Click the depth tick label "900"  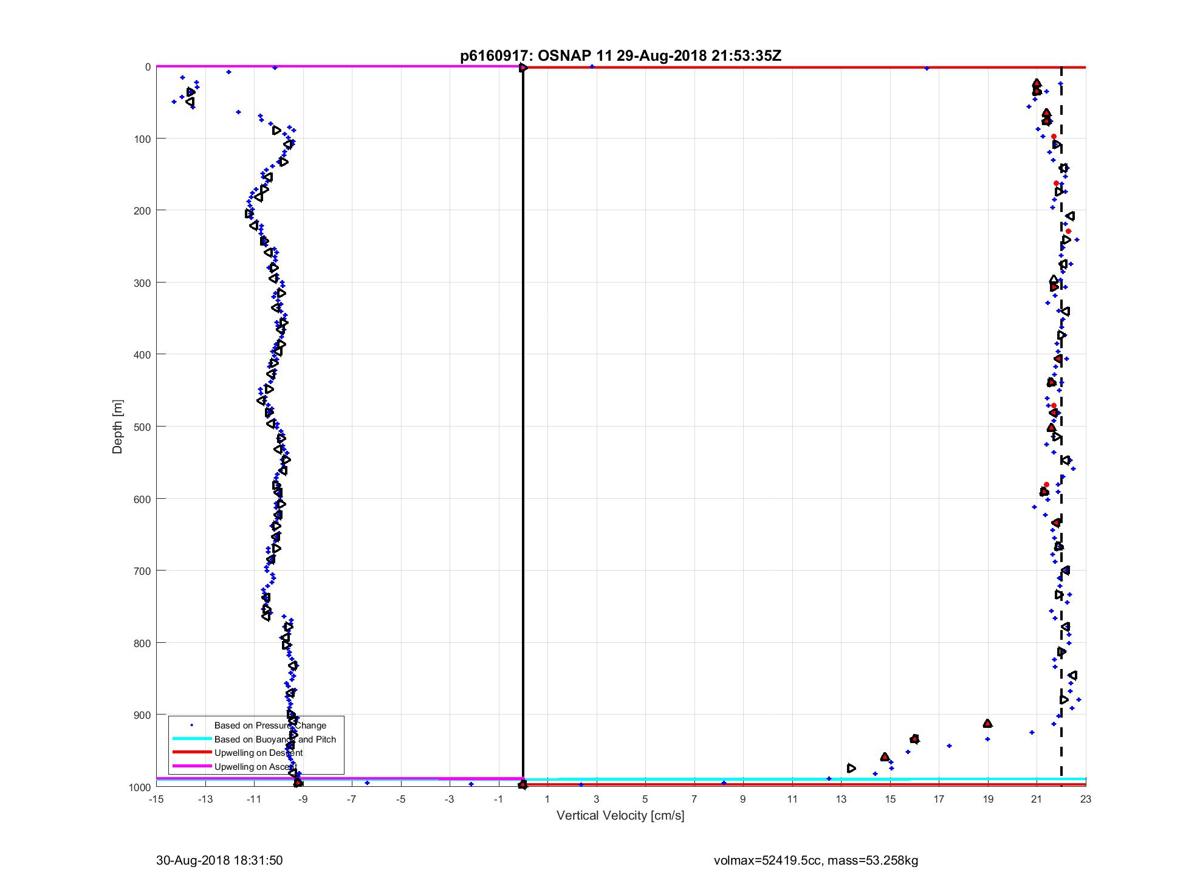point(142,715)
